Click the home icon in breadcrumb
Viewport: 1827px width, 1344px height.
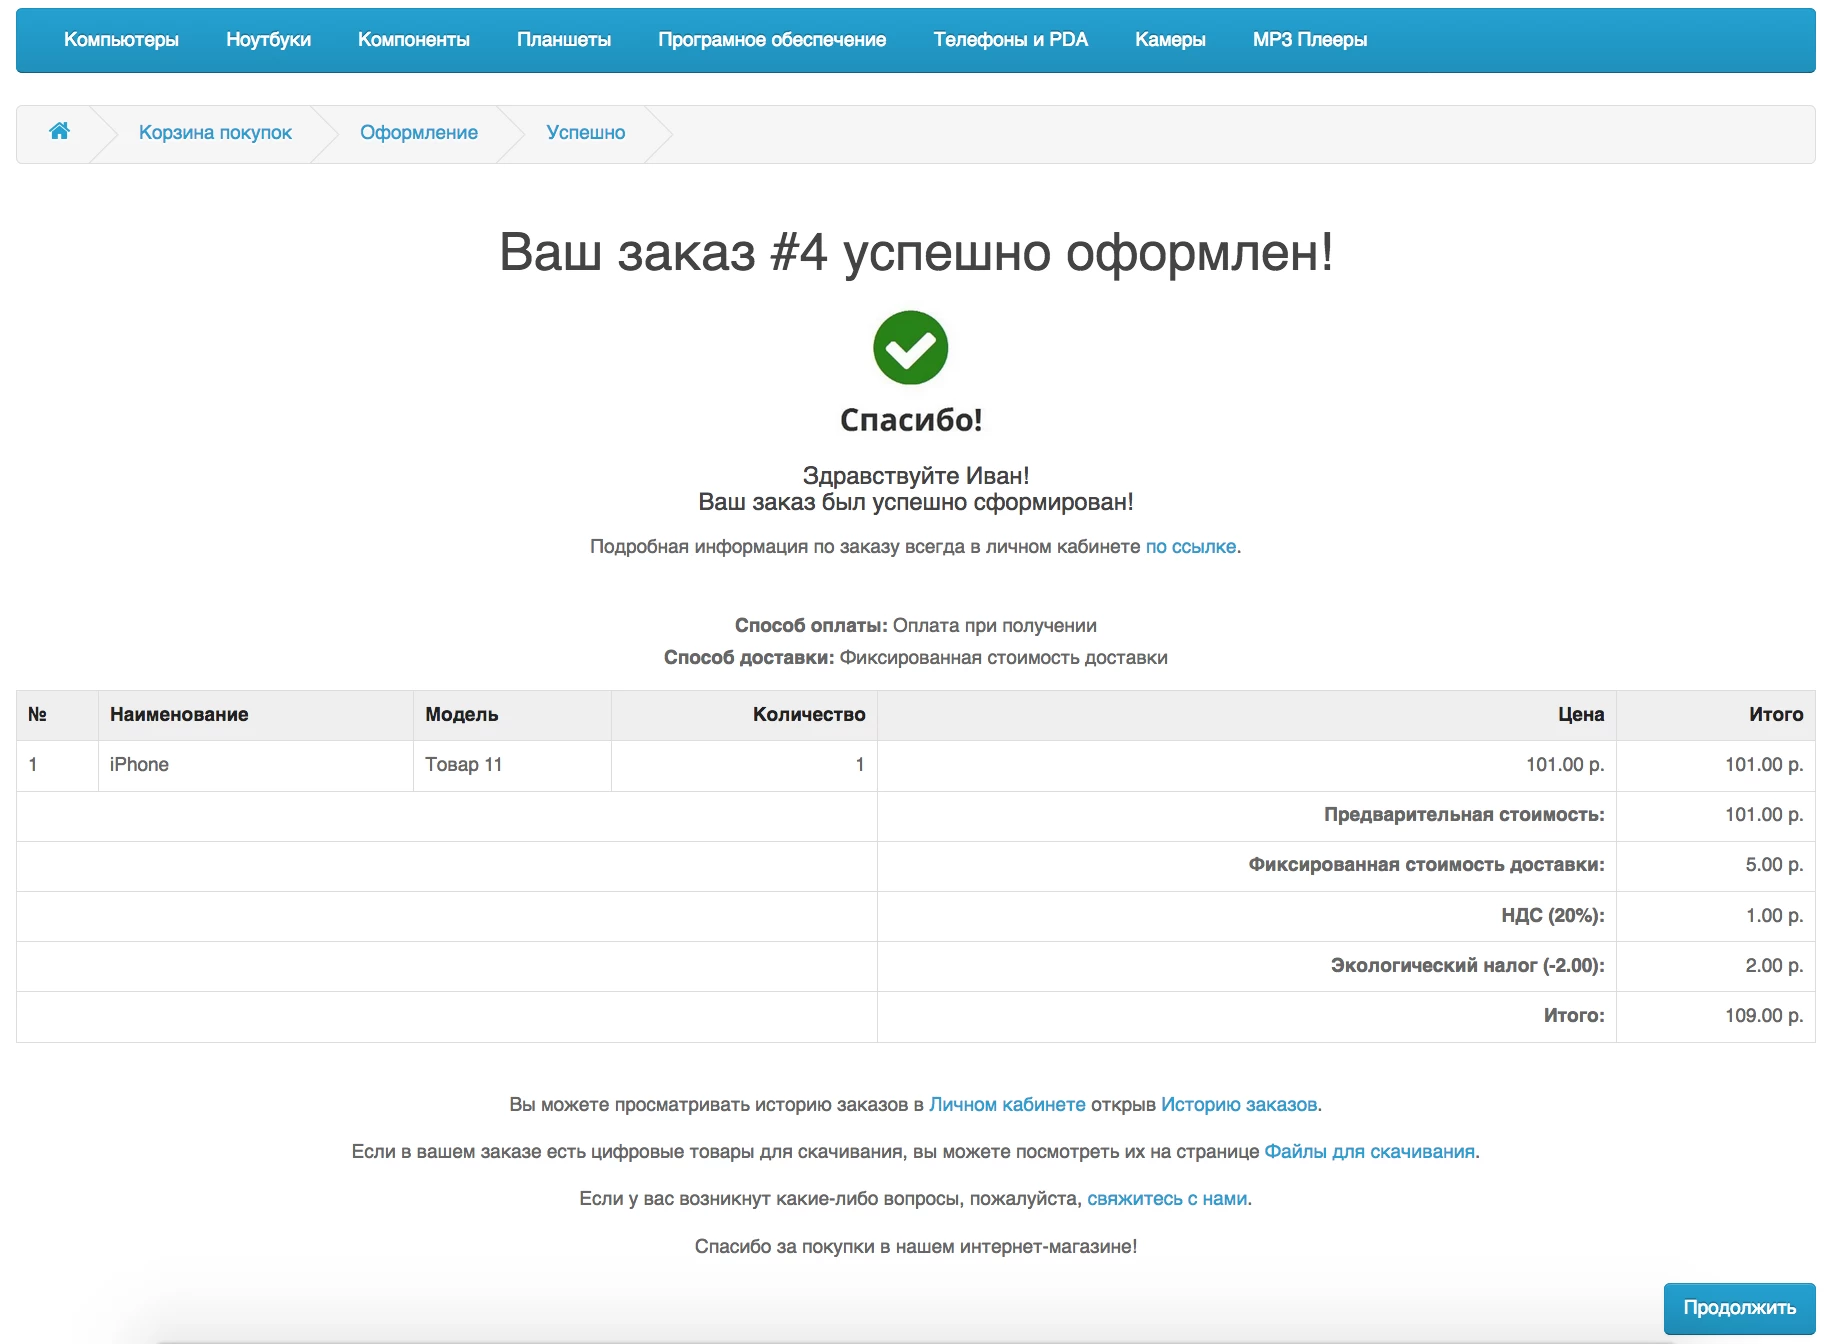(59, 131)
